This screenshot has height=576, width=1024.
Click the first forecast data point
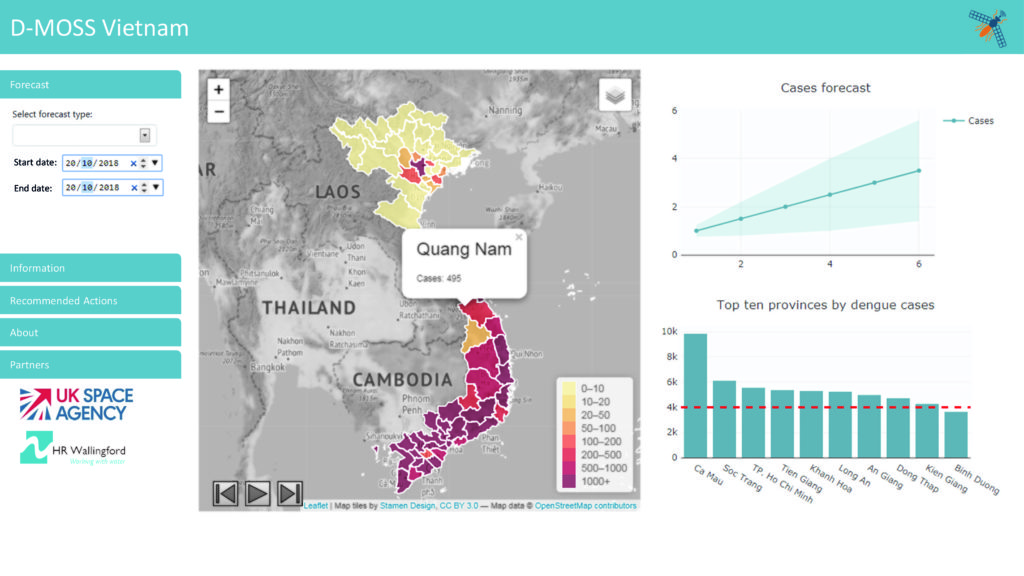click(696, 231)
